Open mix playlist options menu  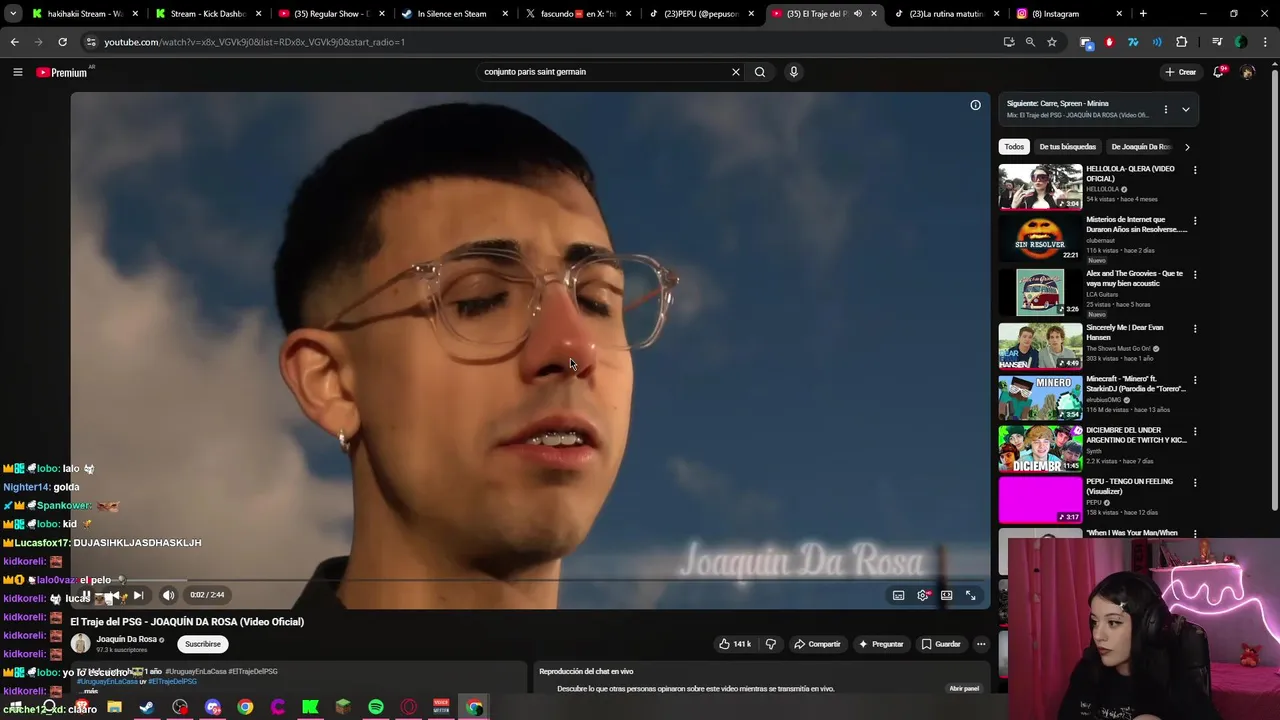pyautogui.click(x=1165, y=109)
